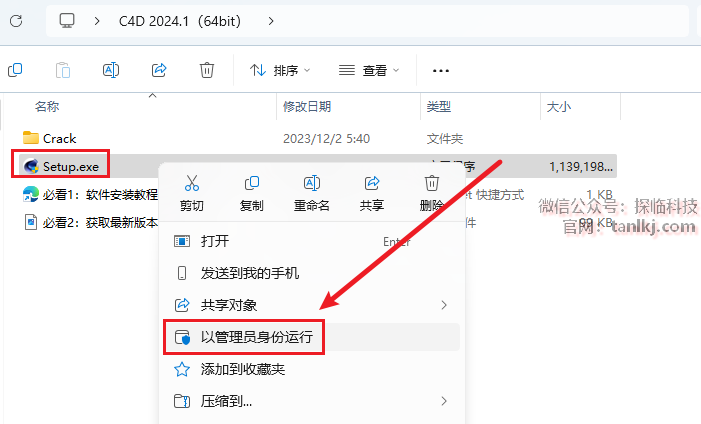
Task: Click the This PC monitor icon
Action: [x=67, y=21]
